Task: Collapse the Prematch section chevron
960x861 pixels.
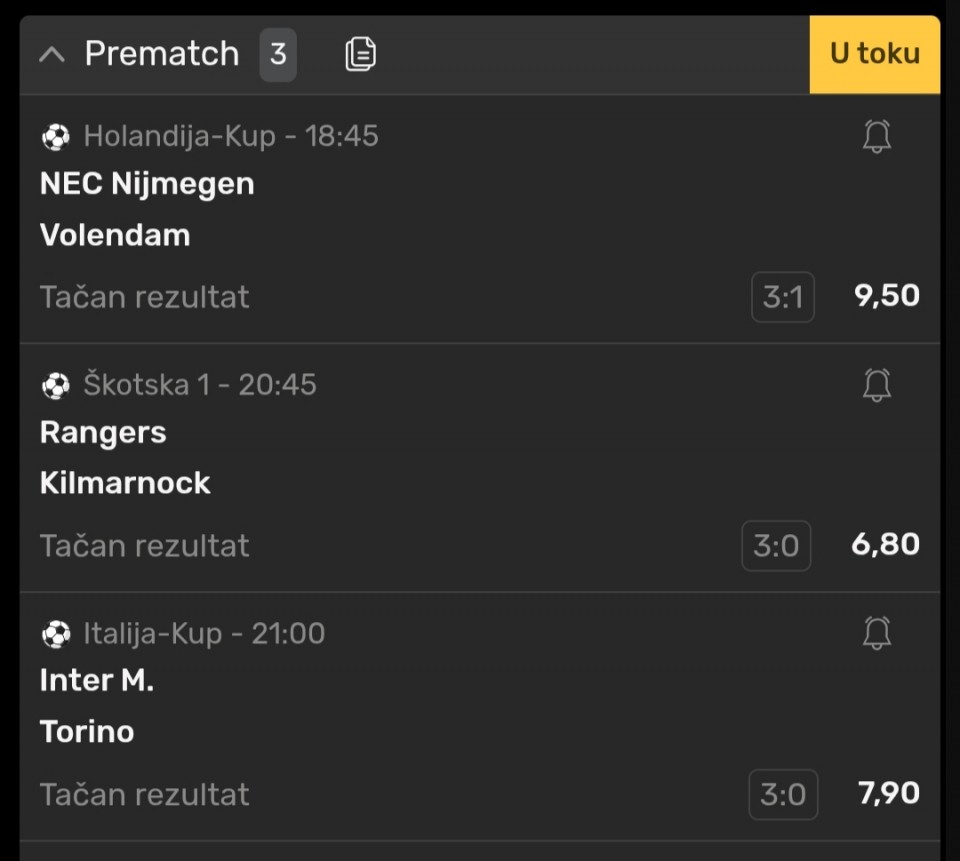Action: 52,55
